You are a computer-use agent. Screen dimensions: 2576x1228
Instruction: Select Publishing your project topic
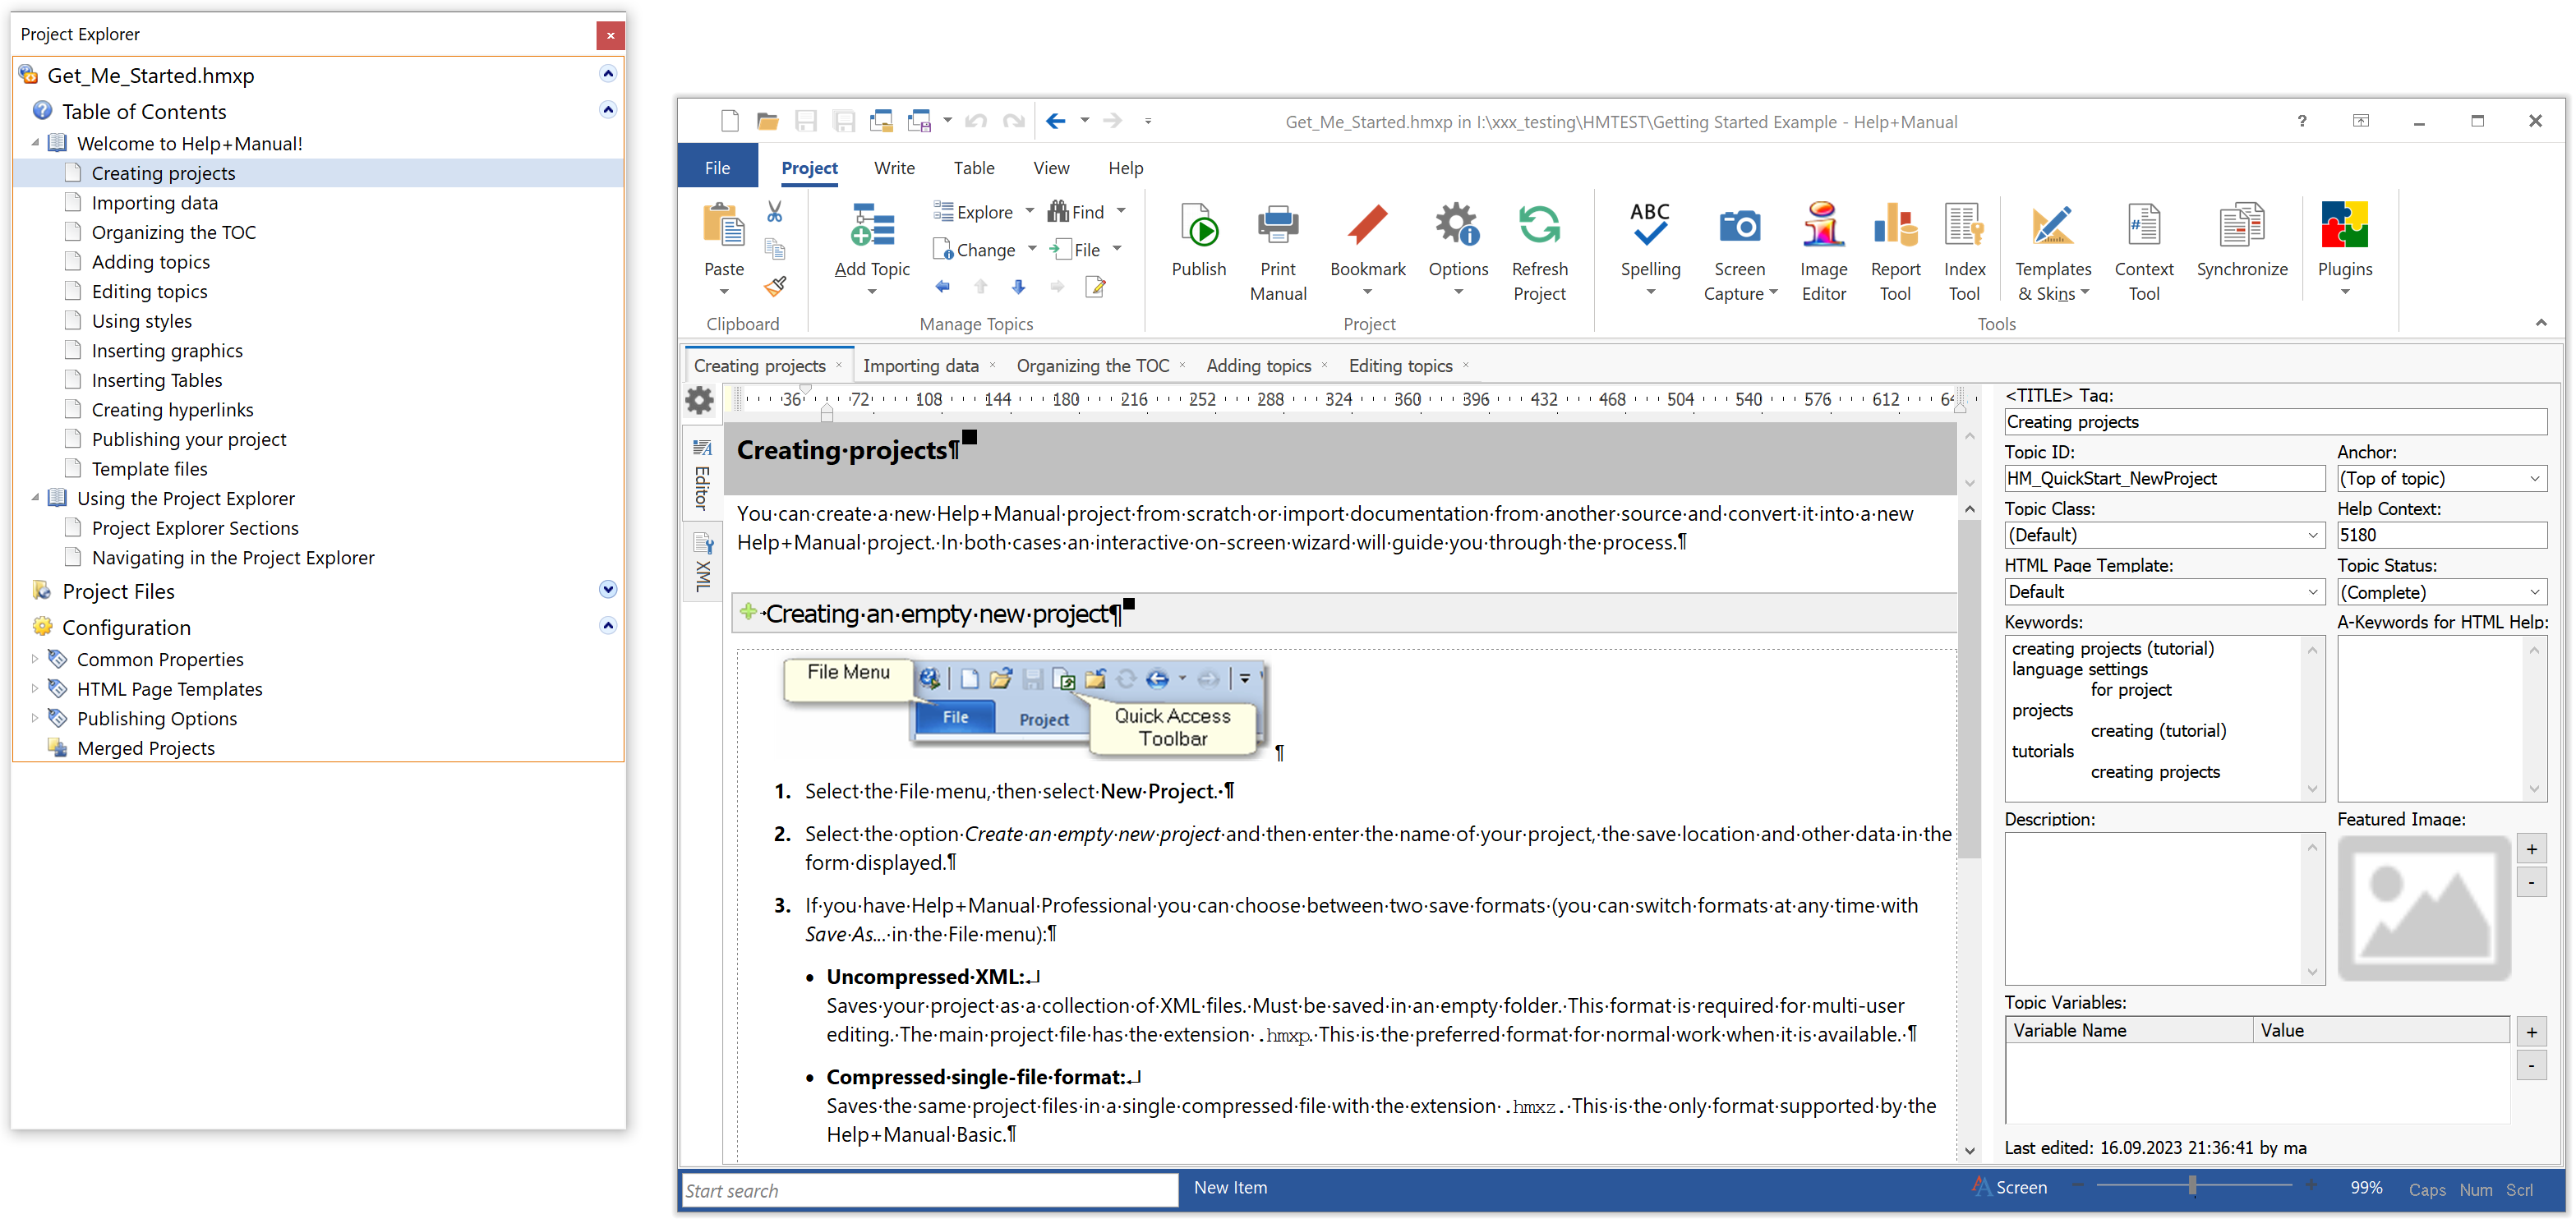tap(188, 439)
